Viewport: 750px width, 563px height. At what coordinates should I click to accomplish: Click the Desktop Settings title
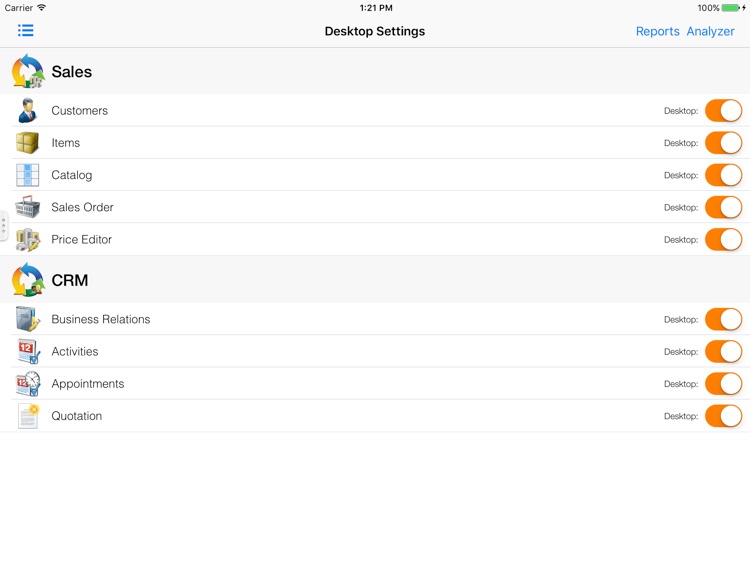(375, 31)
